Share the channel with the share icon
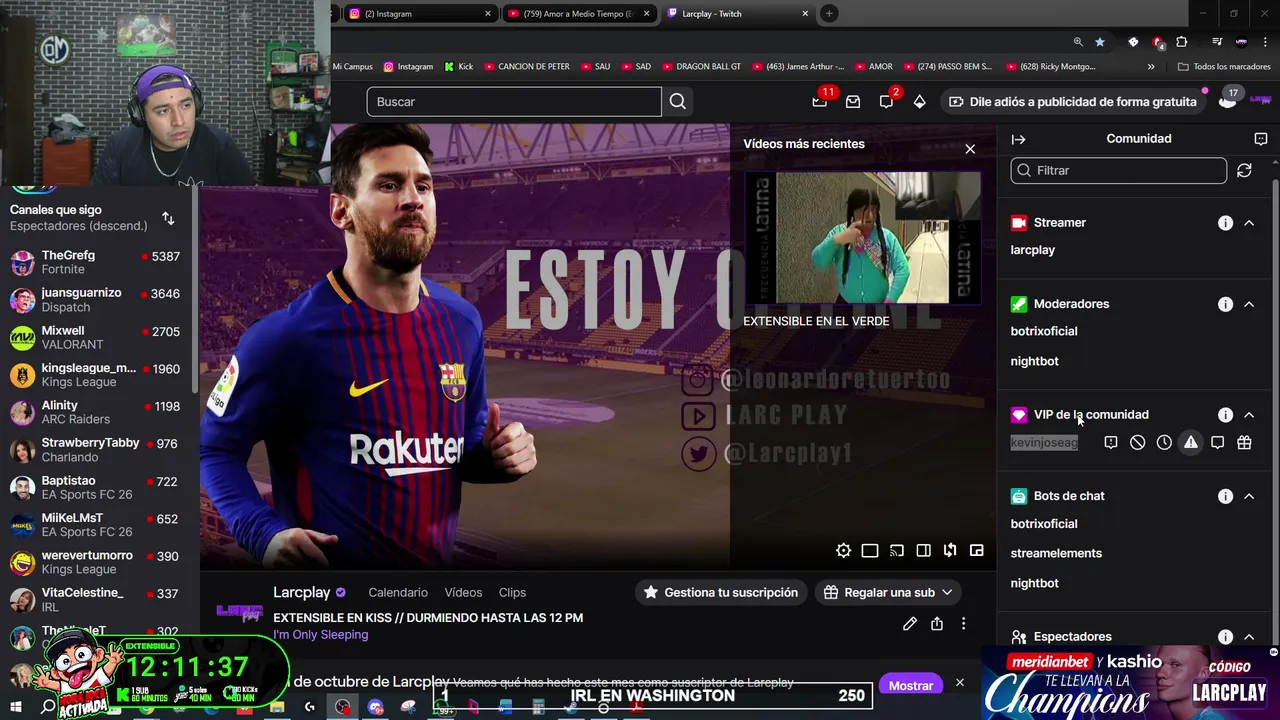The width and height of the screenshot is (1280, 720). 937,624
